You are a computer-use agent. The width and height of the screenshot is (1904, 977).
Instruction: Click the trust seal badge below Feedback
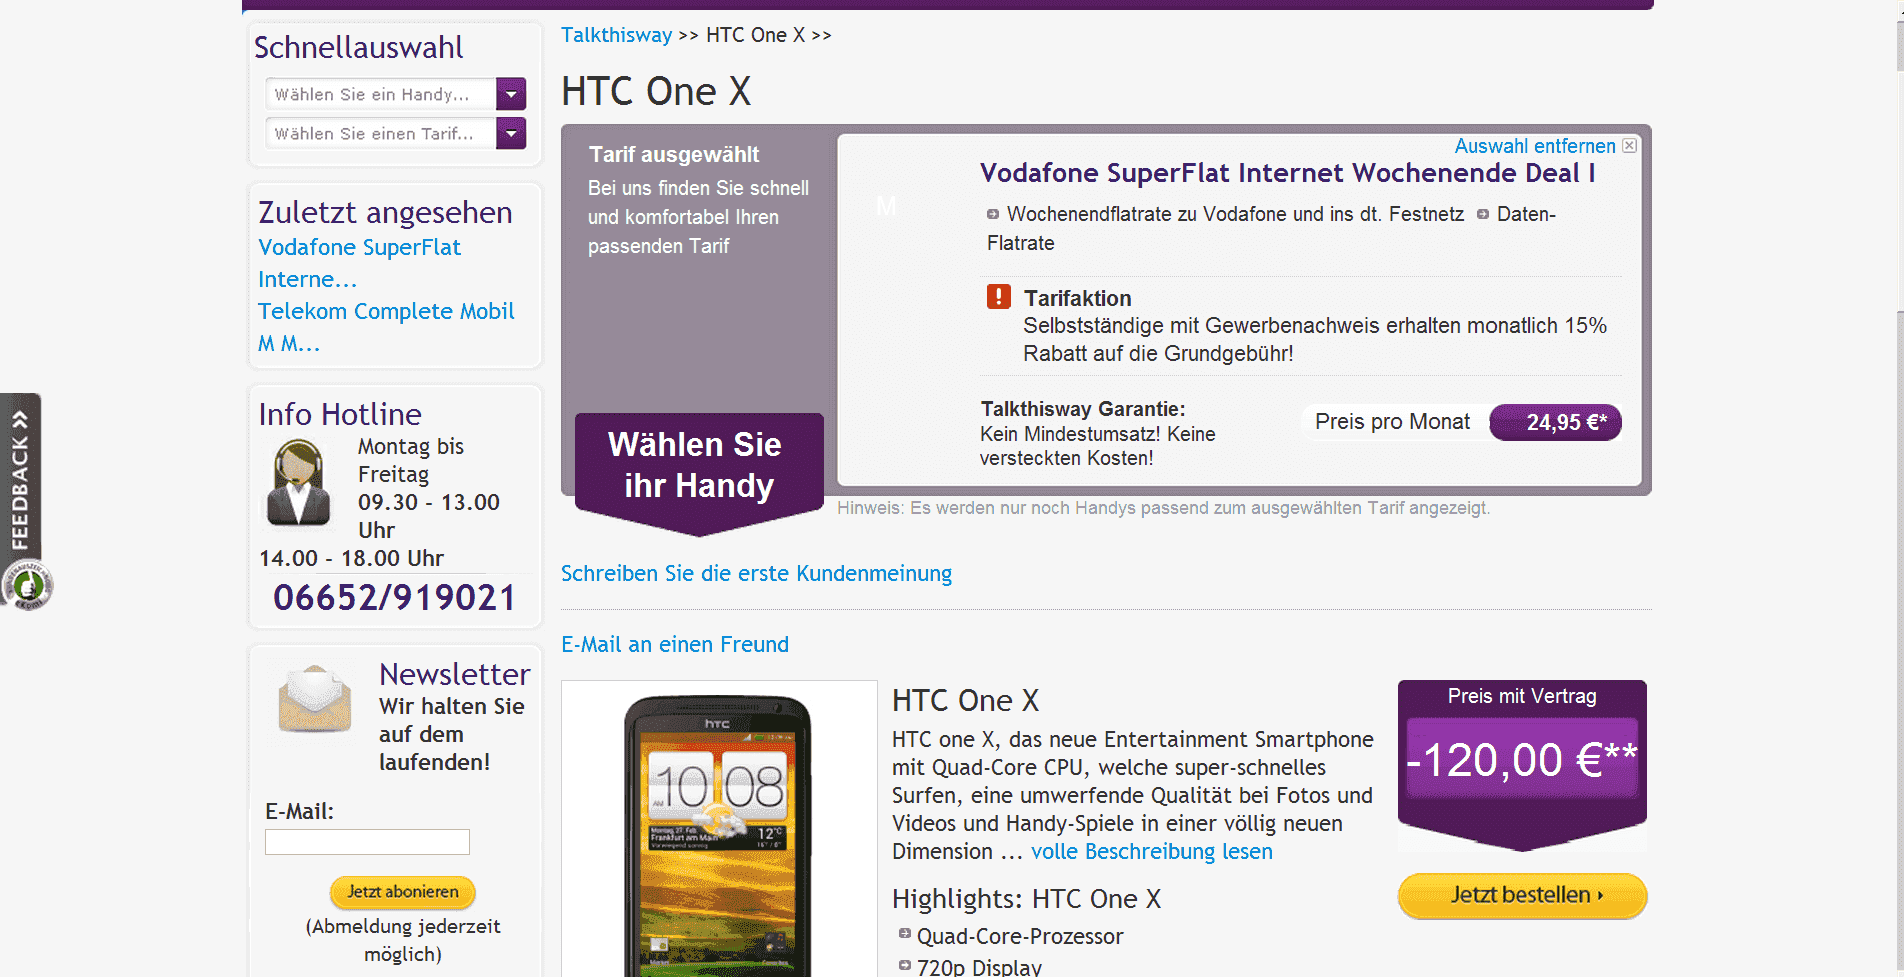click(x=27, y=586)
